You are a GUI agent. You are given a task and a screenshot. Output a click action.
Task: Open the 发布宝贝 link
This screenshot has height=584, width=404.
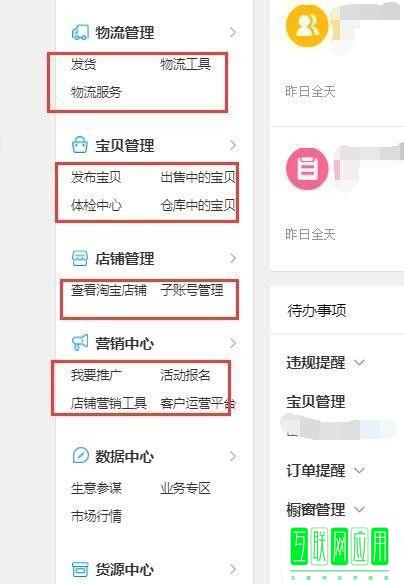(x=96, y=177)
